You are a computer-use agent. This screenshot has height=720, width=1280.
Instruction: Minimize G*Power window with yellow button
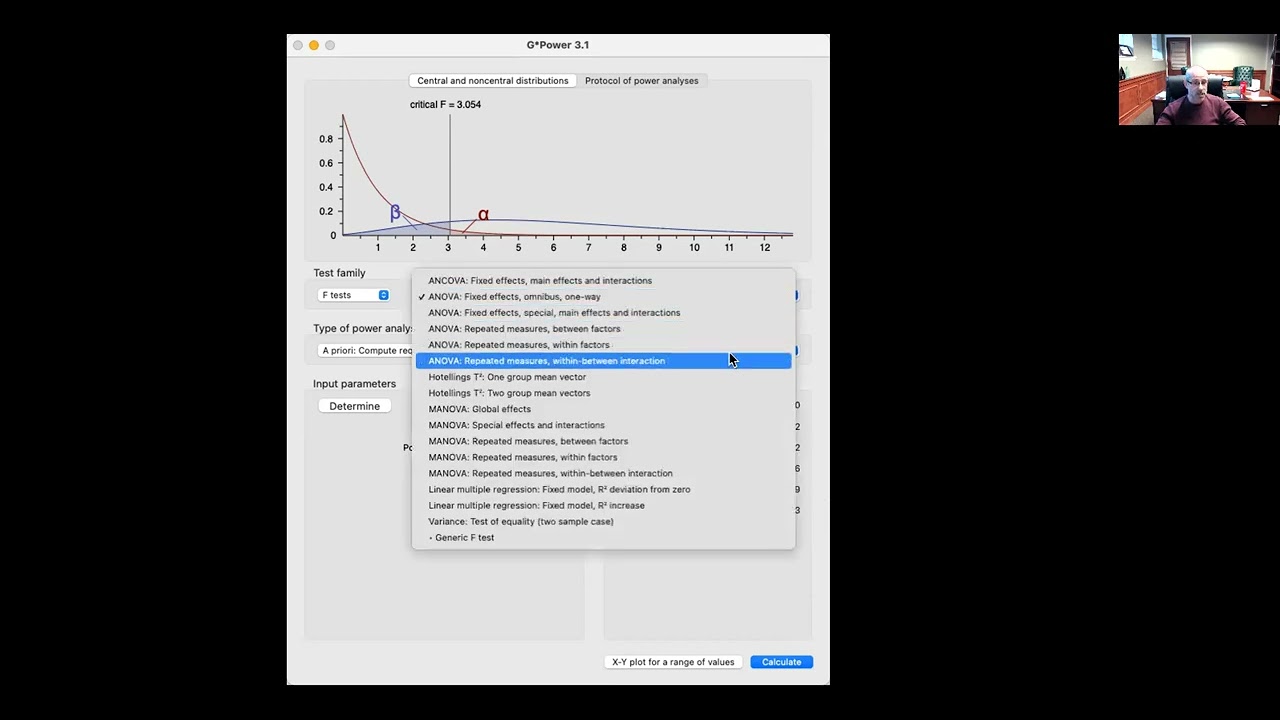(314, 45)
